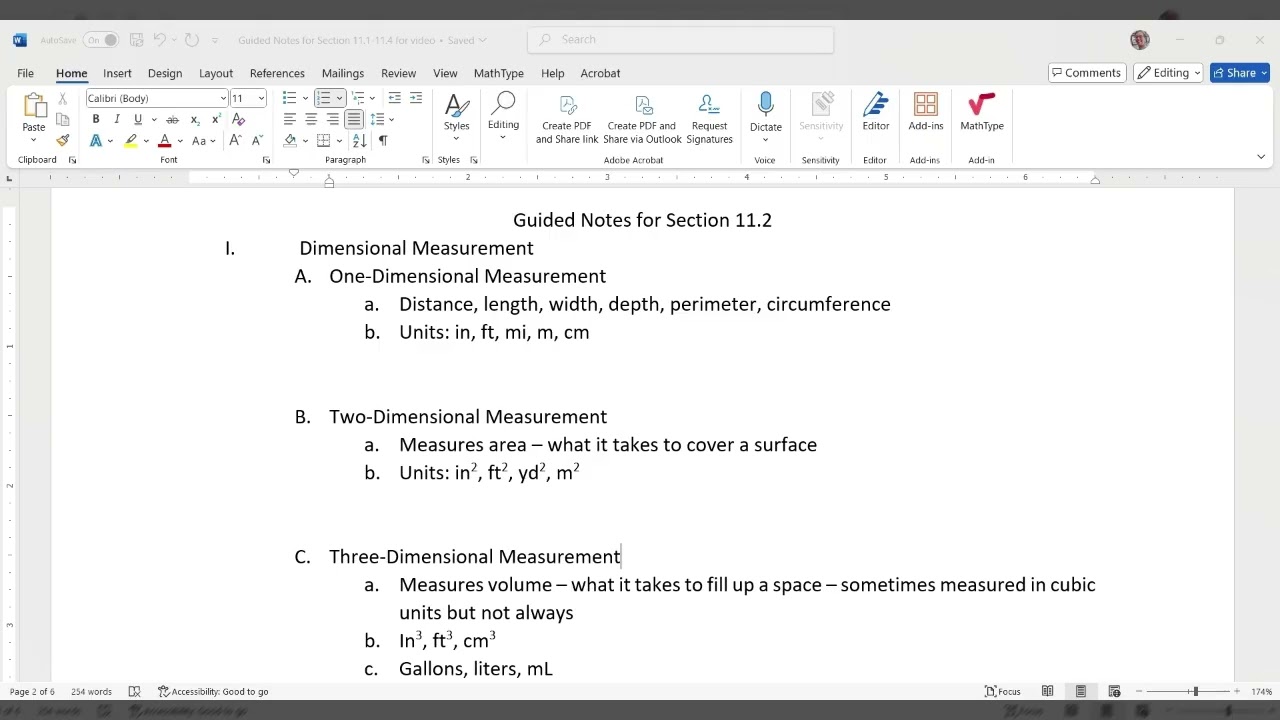Apply subscript formatting
The image size is (1280, 720).
(195, 120)
